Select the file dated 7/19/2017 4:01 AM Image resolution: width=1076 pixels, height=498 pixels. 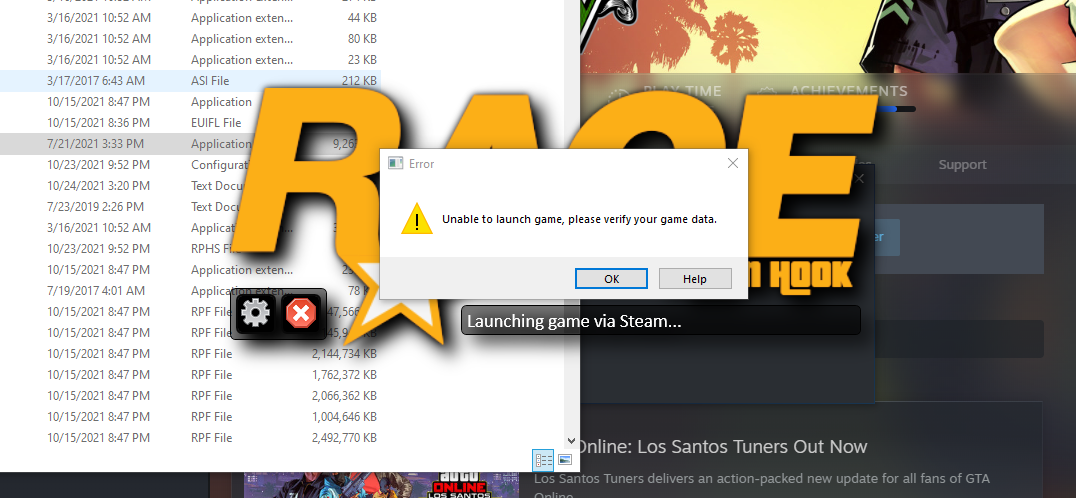tap(190, 291)
